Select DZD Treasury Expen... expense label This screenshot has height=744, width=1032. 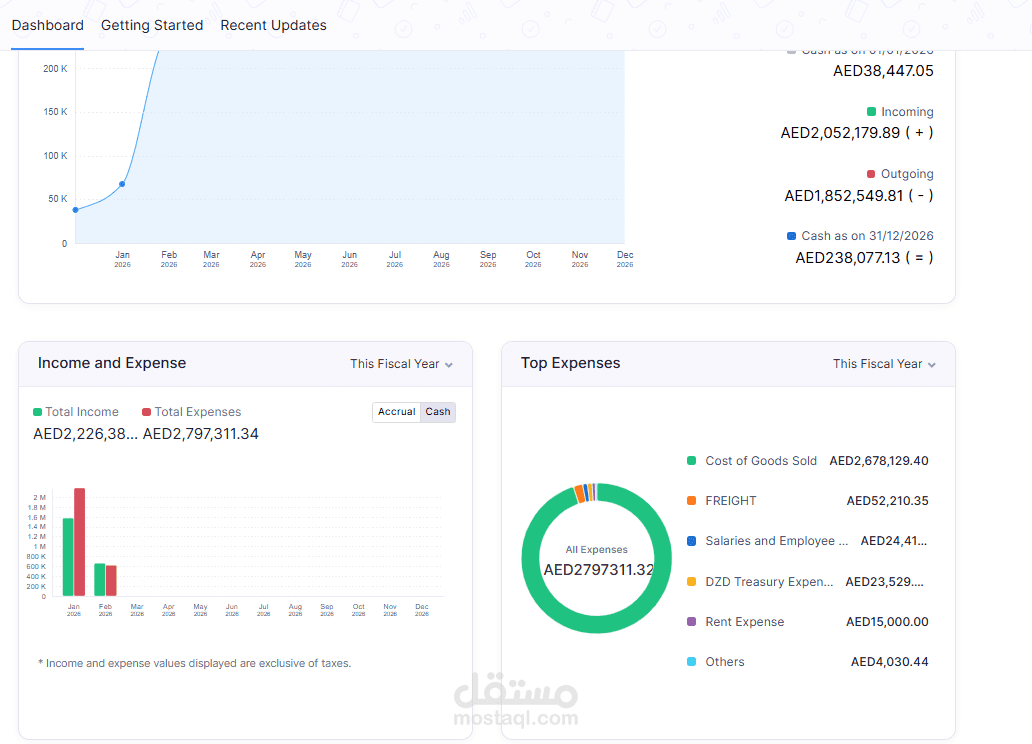click(x=769, y=581)
